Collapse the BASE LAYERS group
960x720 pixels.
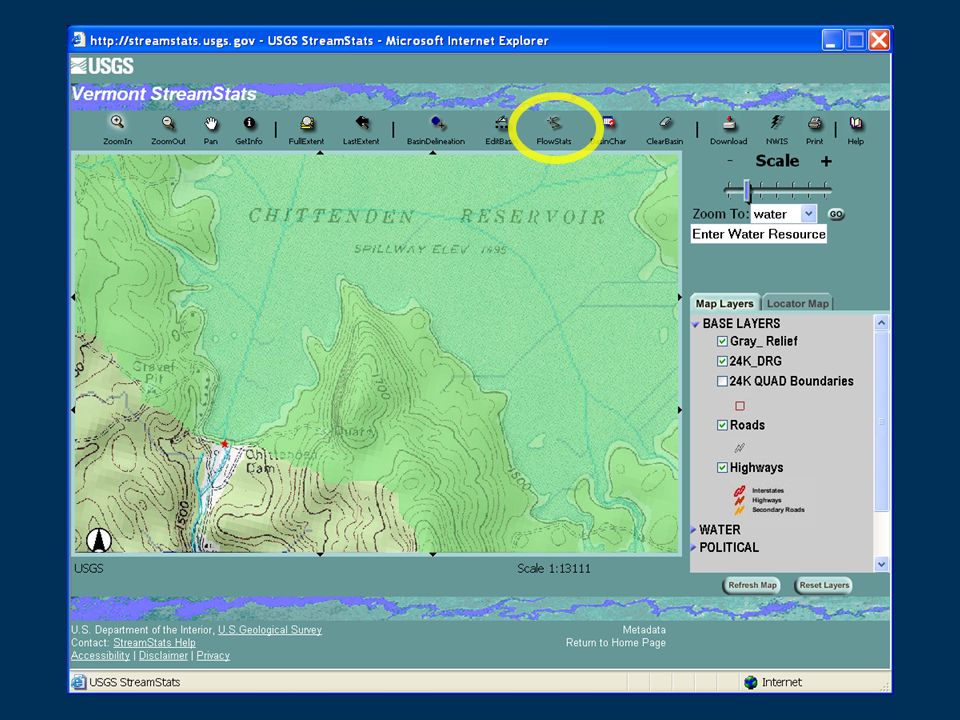[x=696, y=324]
